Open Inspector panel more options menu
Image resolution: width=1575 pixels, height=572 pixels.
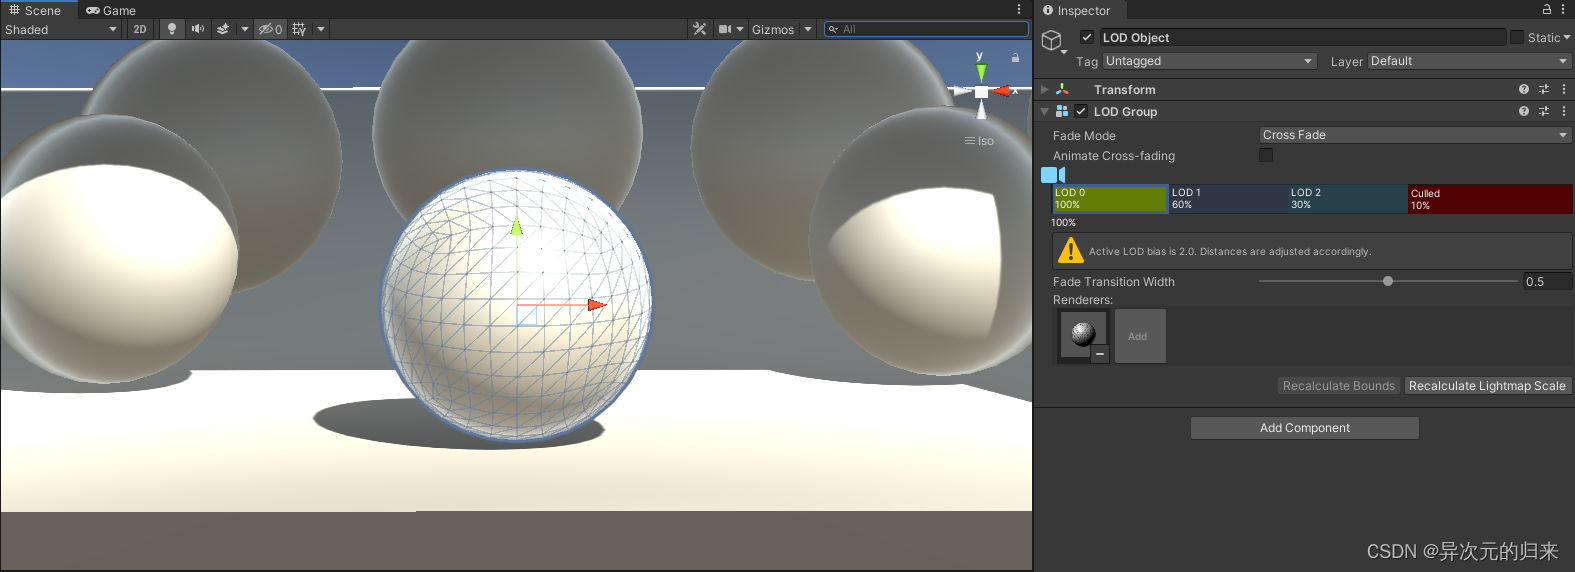click(x=1563, y=9)
